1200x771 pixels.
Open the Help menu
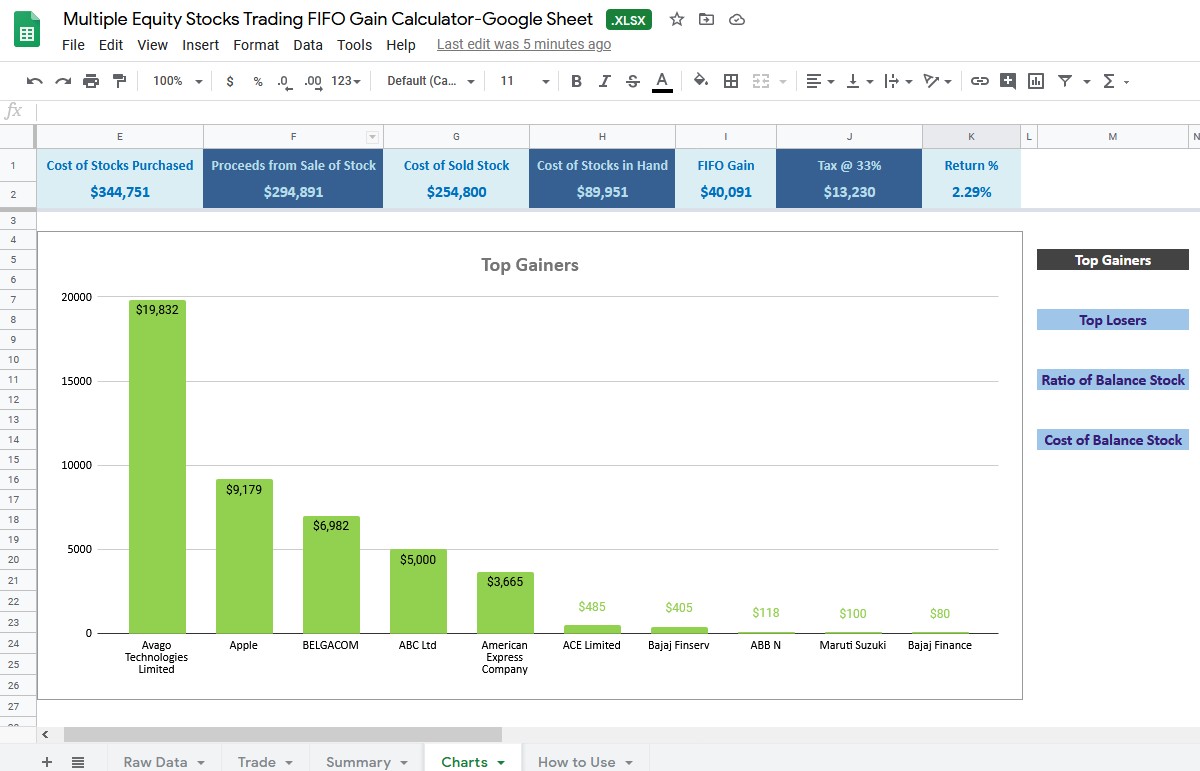point(401,45)
